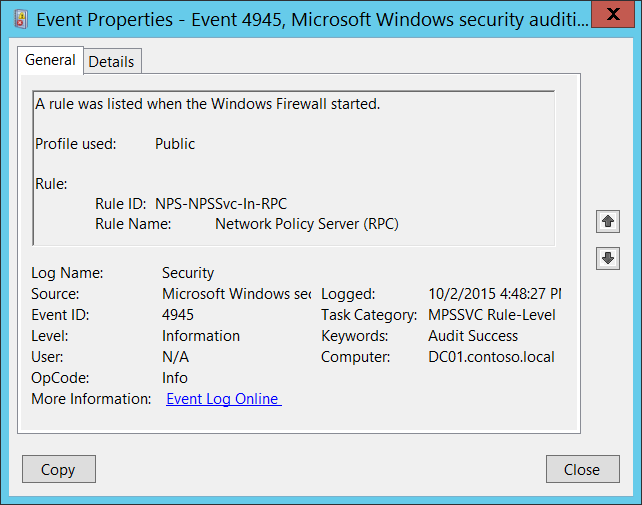The height and width of the screenshot is (505, 642).
Task: Go to next event with down arrow
Action: pos(607,258)
